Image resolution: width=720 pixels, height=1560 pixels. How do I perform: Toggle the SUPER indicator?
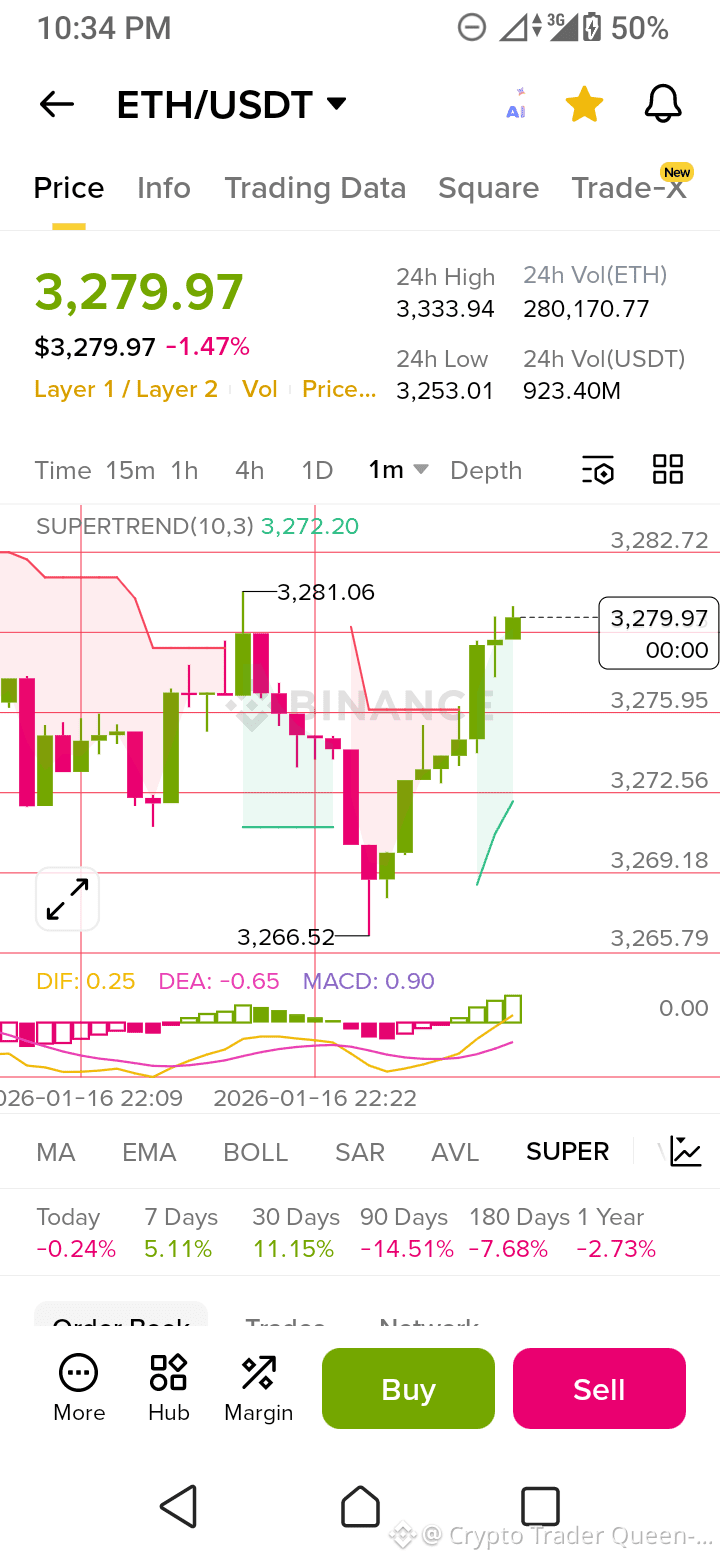(568, 1152)
